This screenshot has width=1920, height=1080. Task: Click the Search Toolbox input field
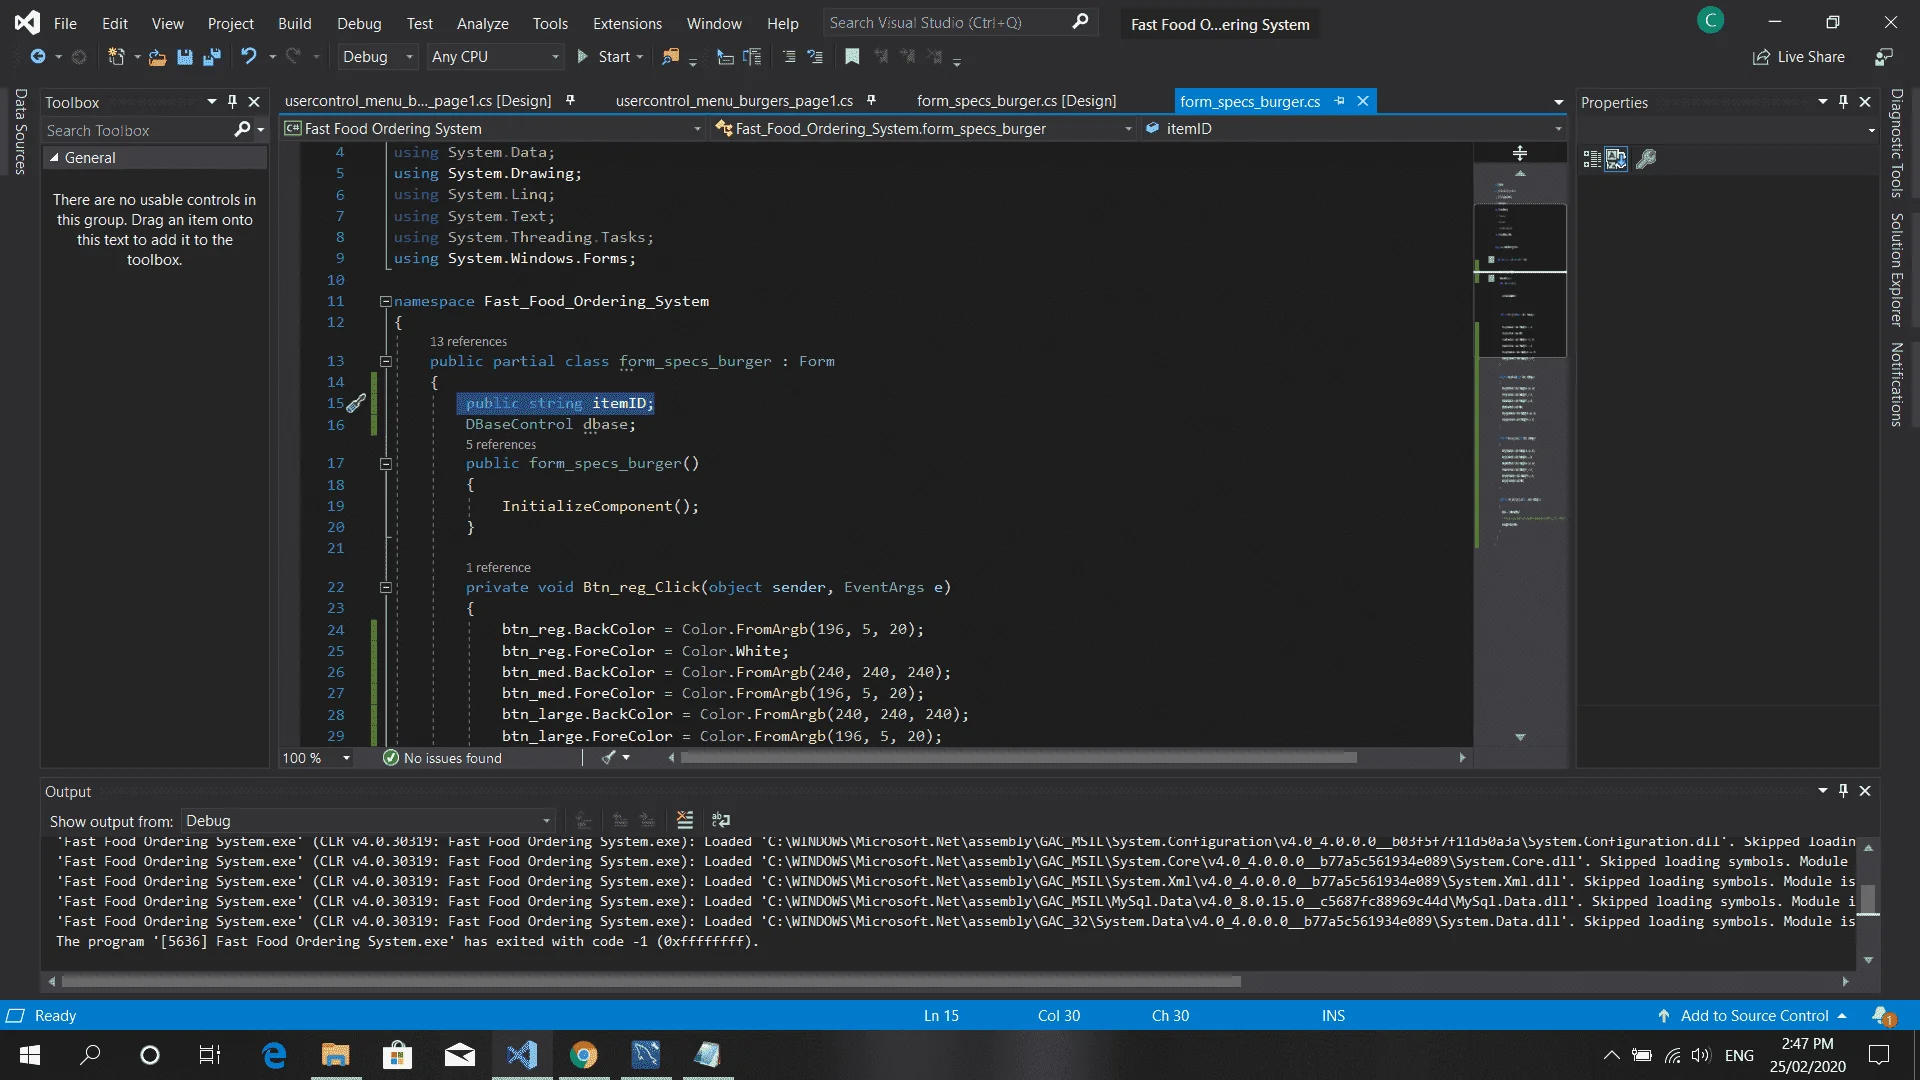click(x=137, y=130)
